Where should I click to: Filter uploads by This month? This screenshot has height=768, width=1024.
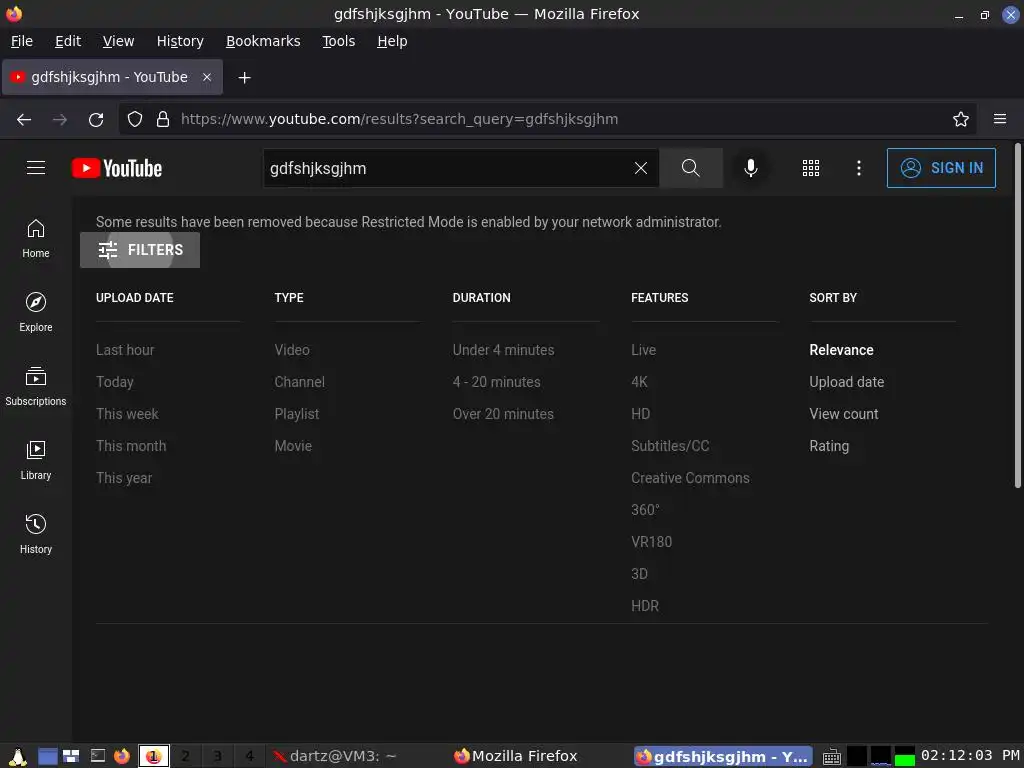coord(131,446)
